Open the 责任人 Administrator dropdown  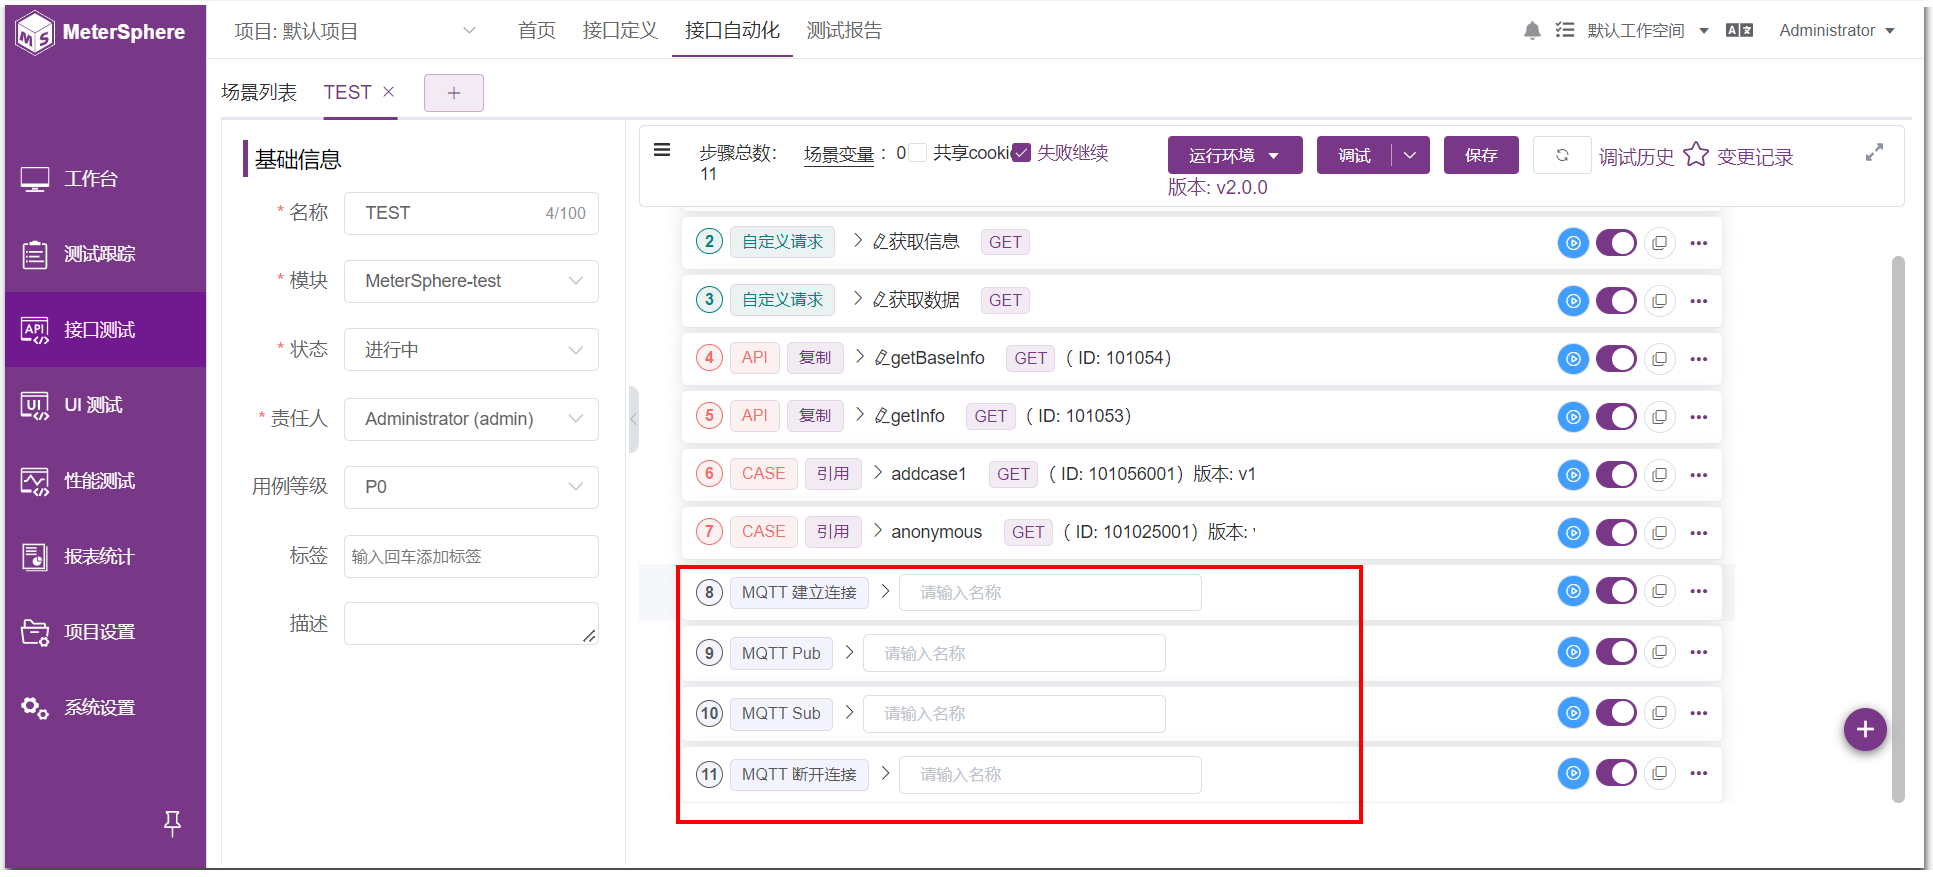point(471,419)
